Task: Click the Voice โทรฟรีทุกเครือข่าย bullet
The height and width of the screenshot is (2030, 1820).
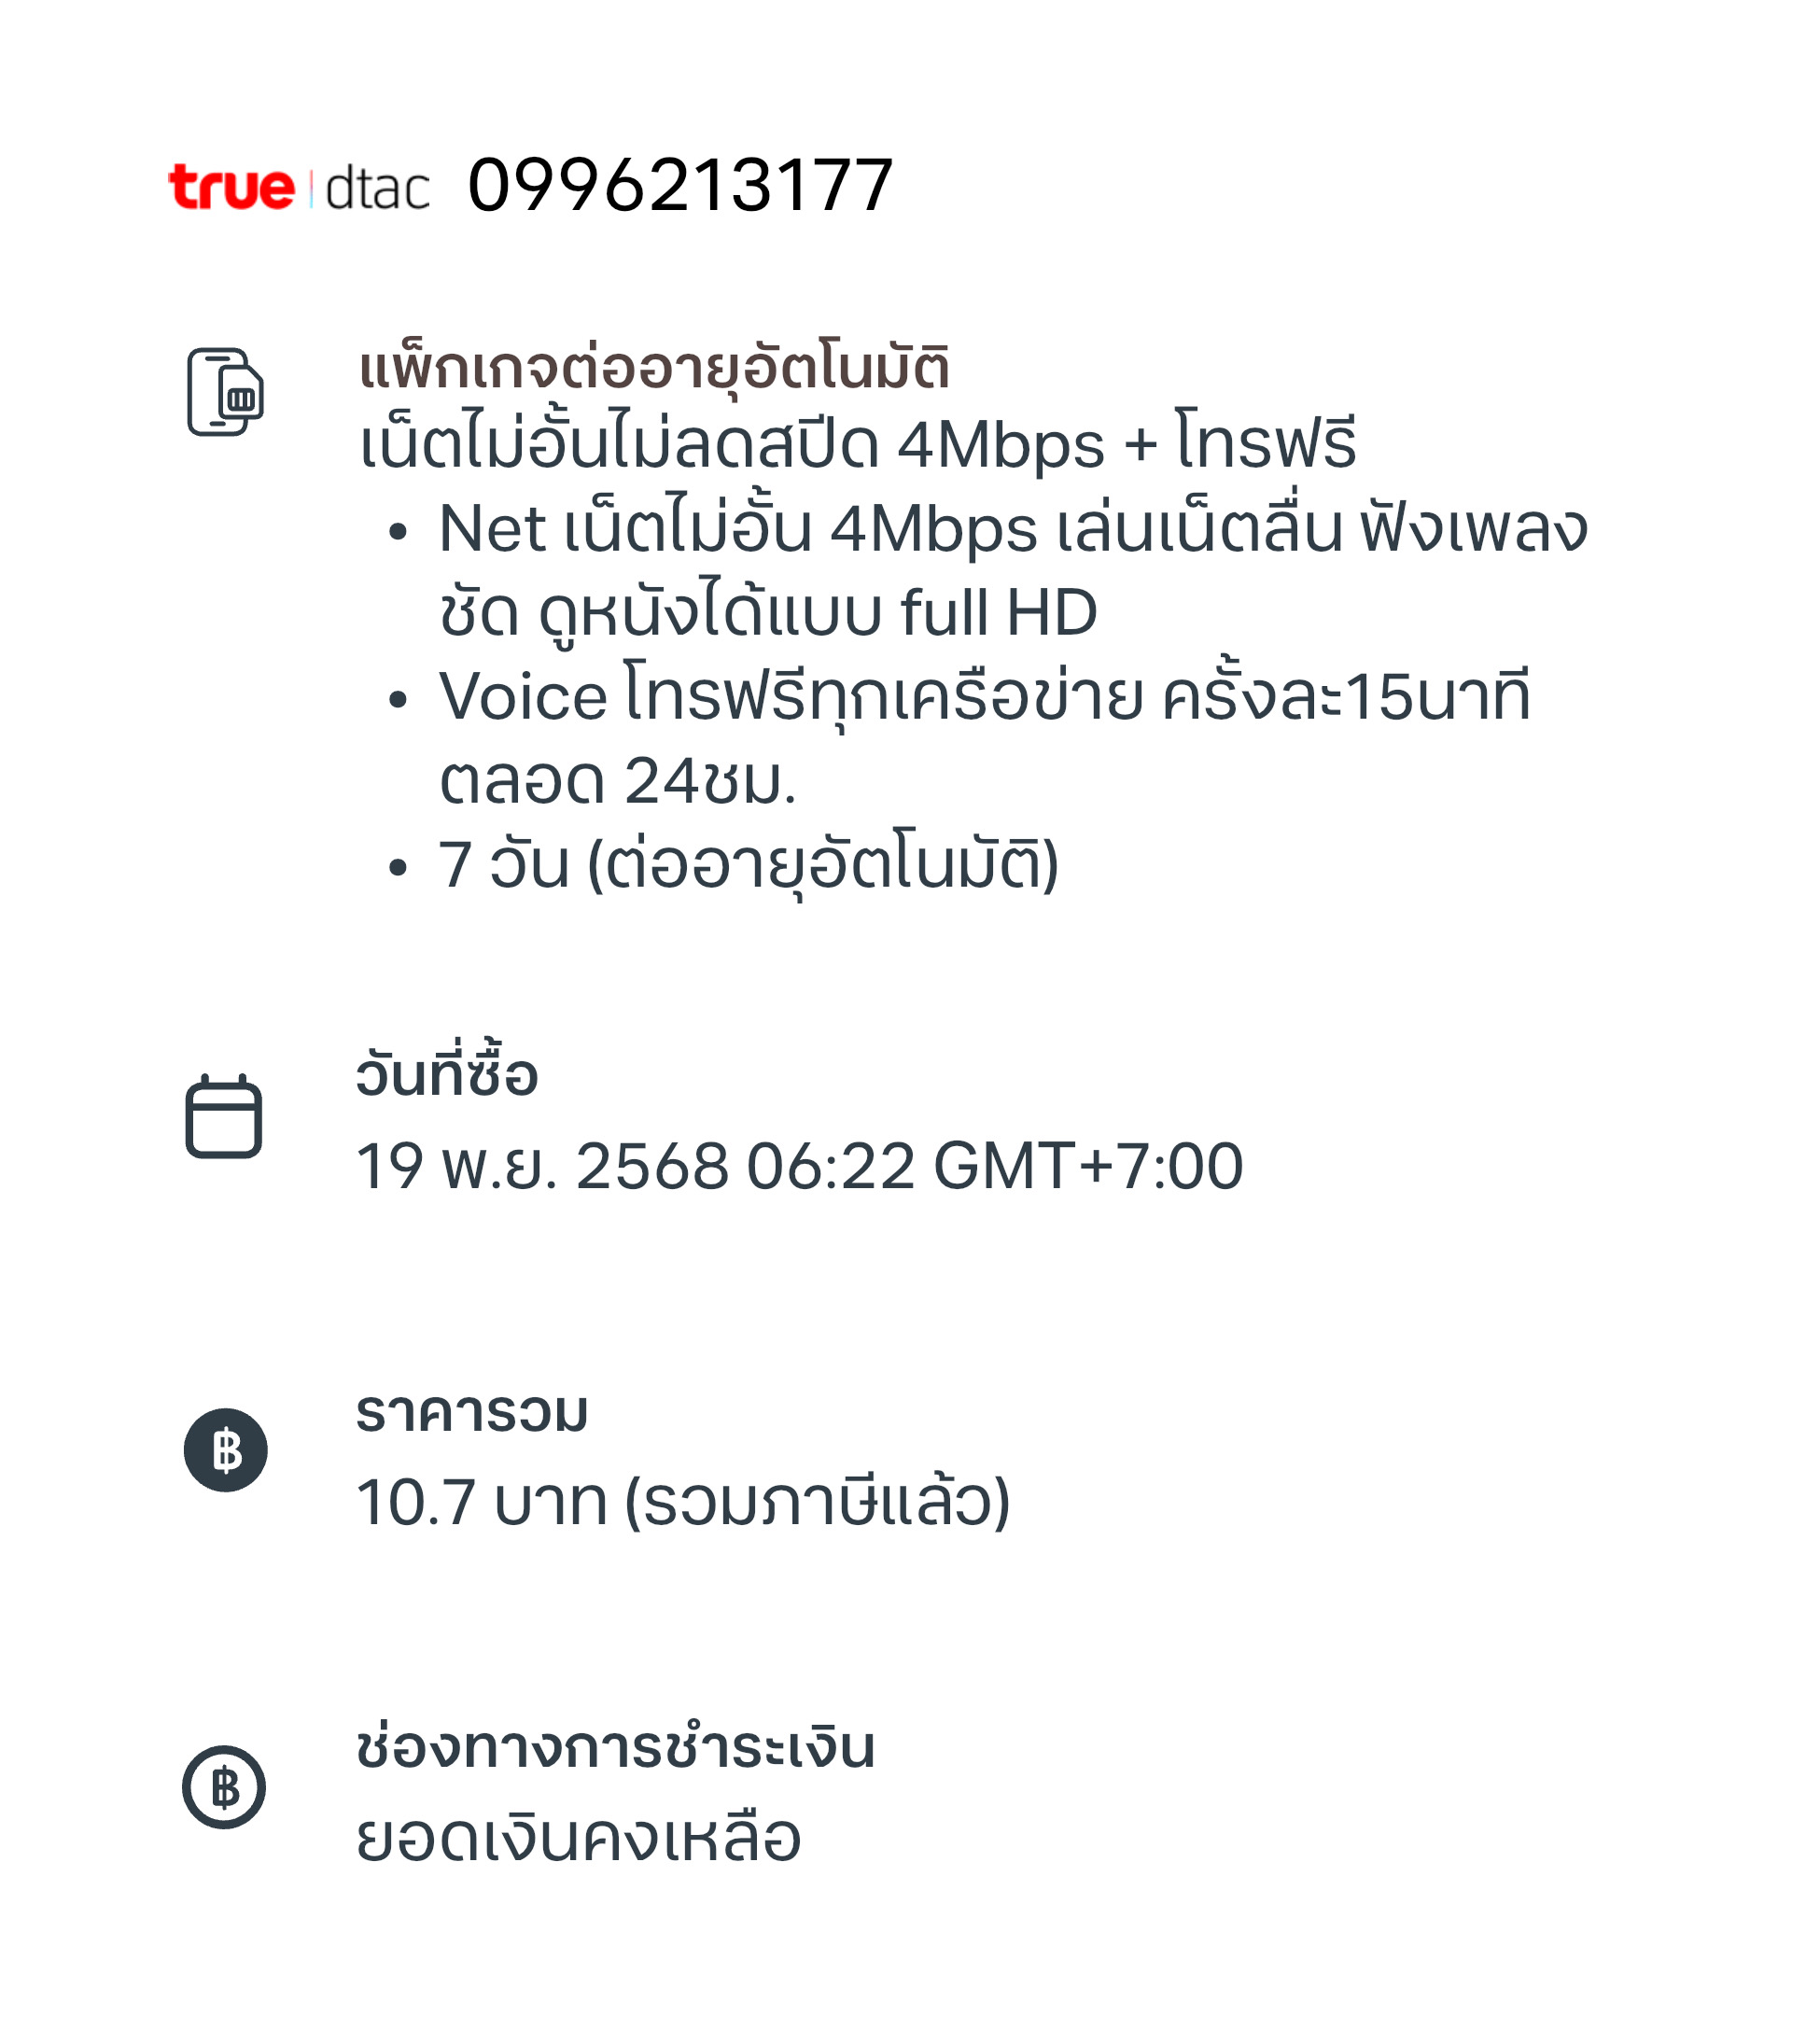Action: [985, 738]
